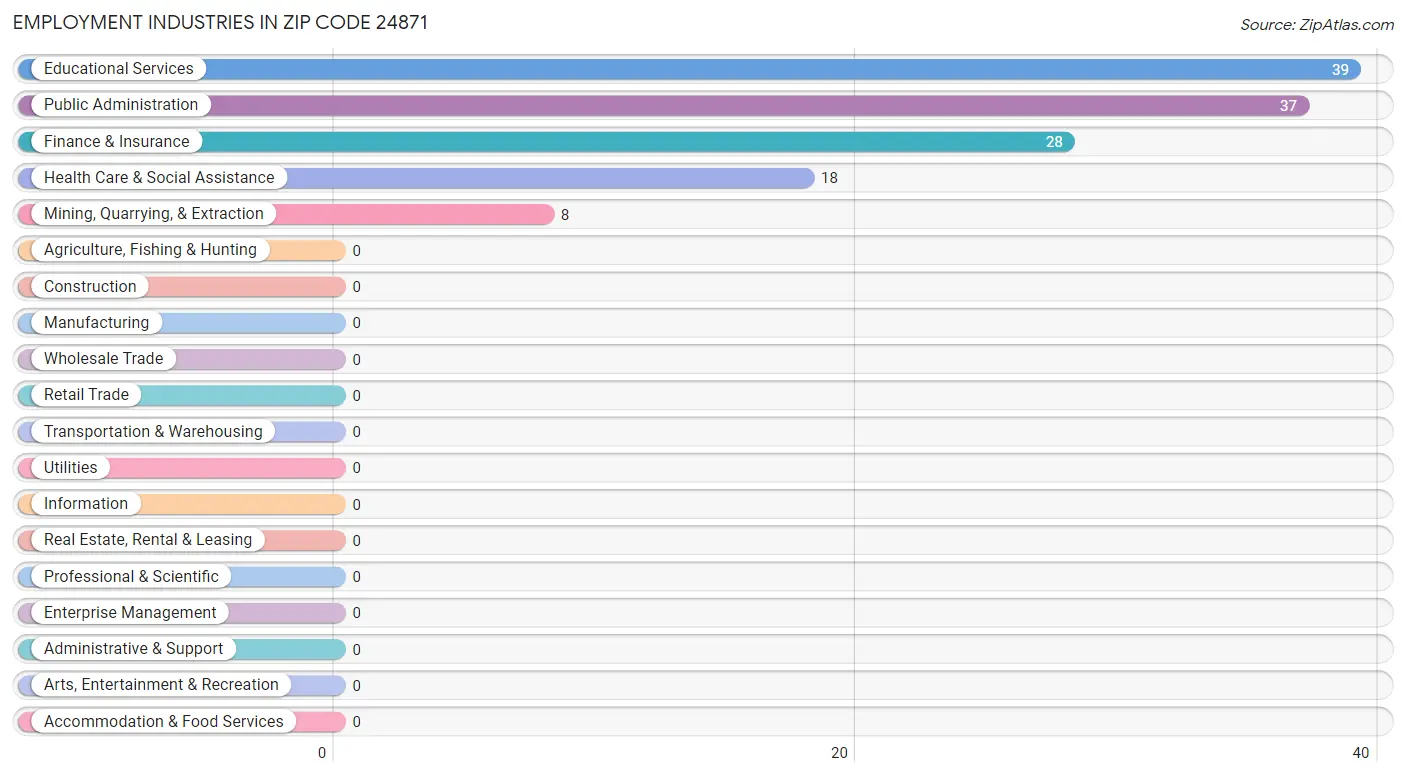
Task: Click the zero value next to Wholesale Trade
Action: coord(356,360)
